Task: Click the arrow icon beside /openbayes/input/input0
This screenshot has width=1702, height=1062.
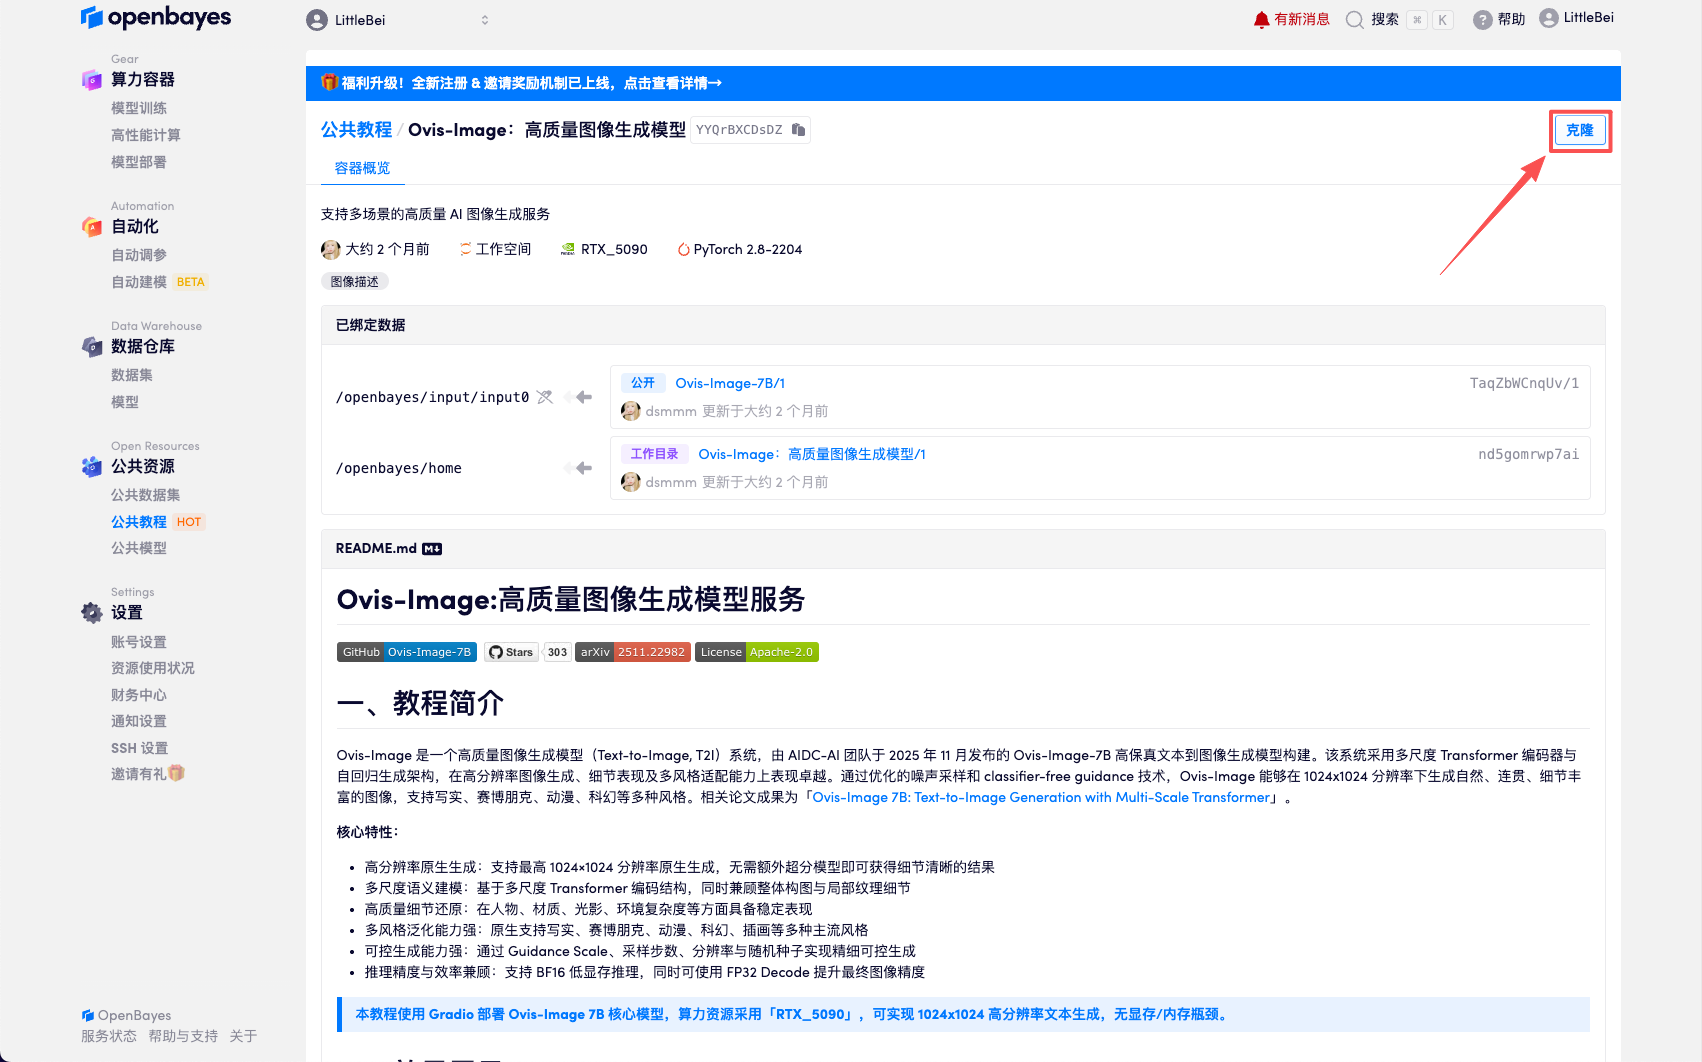Action: (x=579, y=397)
